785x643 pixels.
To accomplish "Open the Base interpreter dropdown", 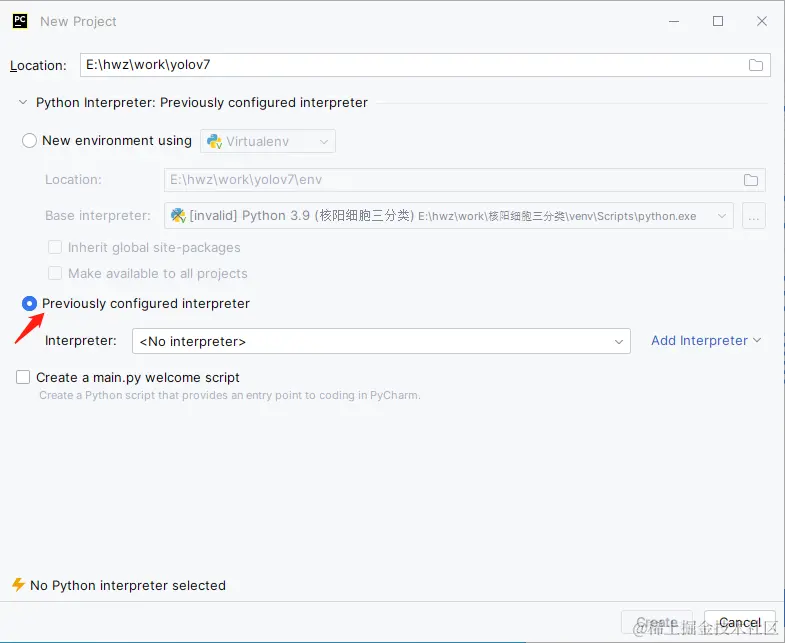I will coord(449,216).
